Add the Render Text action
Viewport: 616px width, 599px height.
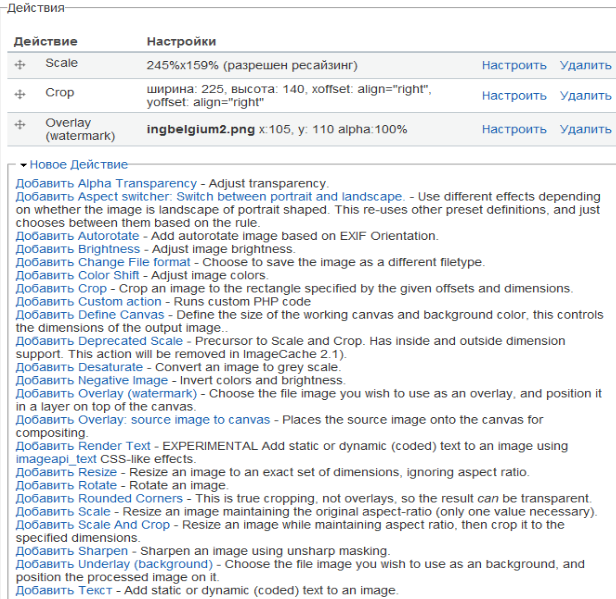click(x=83, y=446)
